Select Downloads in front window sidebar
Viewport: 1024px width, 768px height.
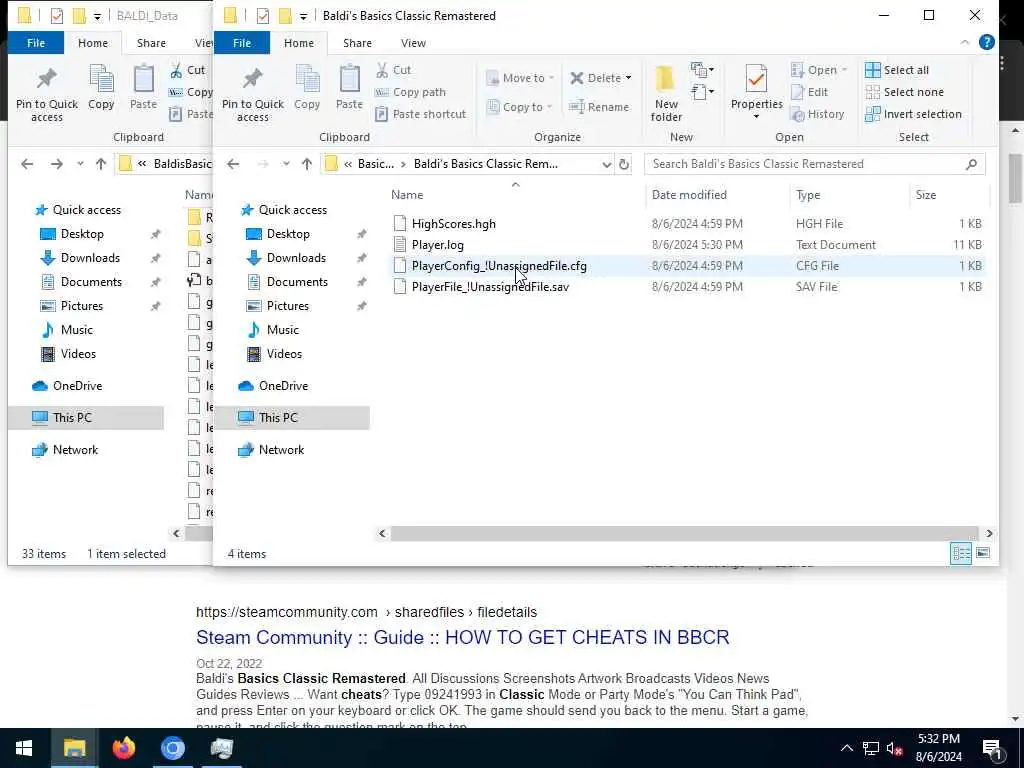coord(296,257)
